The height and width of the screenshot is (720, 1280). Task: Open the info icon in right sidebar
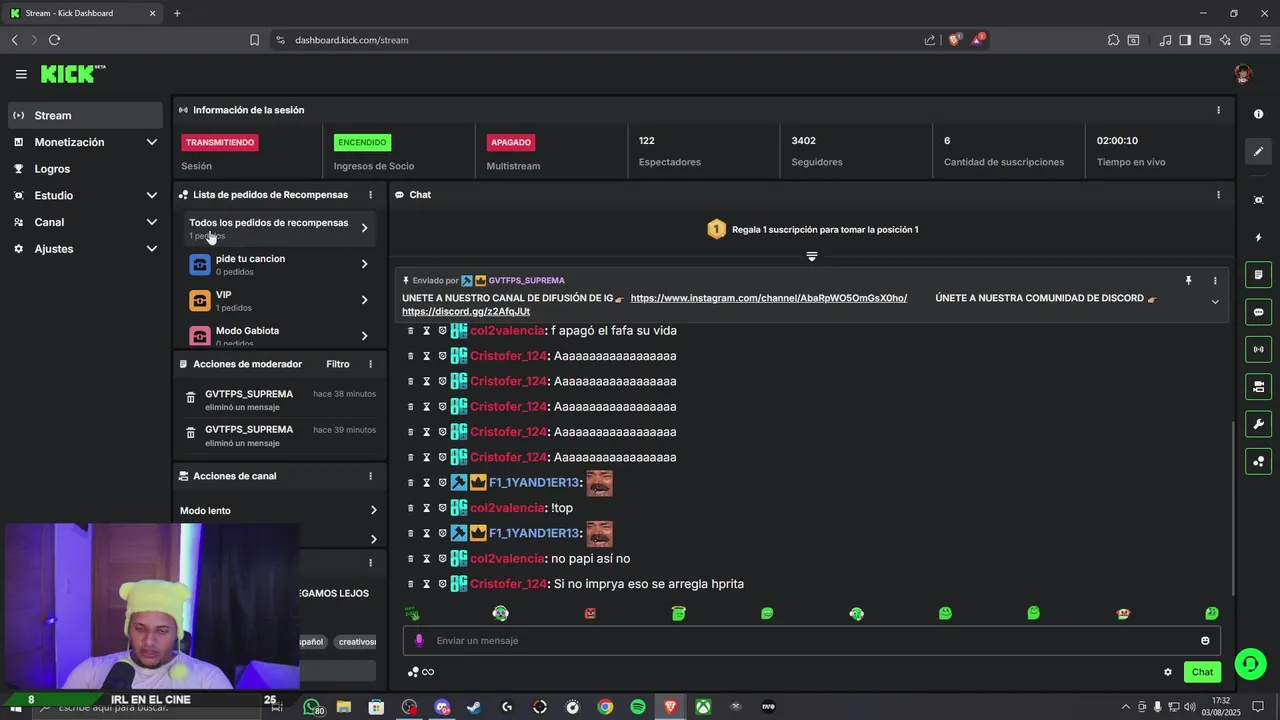(1259, 114)
